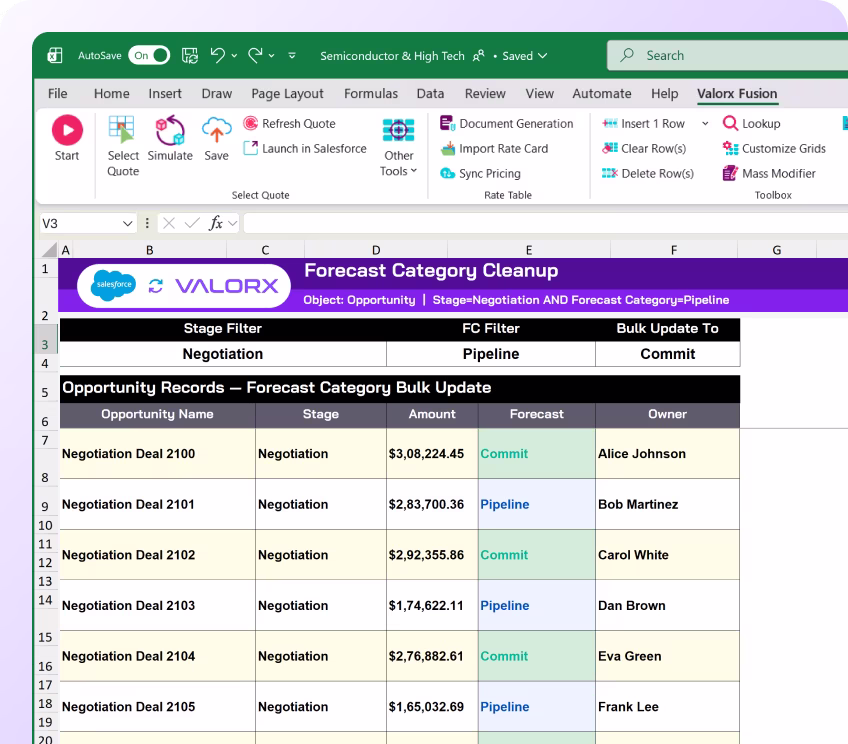Open Mass Modifier

(769, 173)
